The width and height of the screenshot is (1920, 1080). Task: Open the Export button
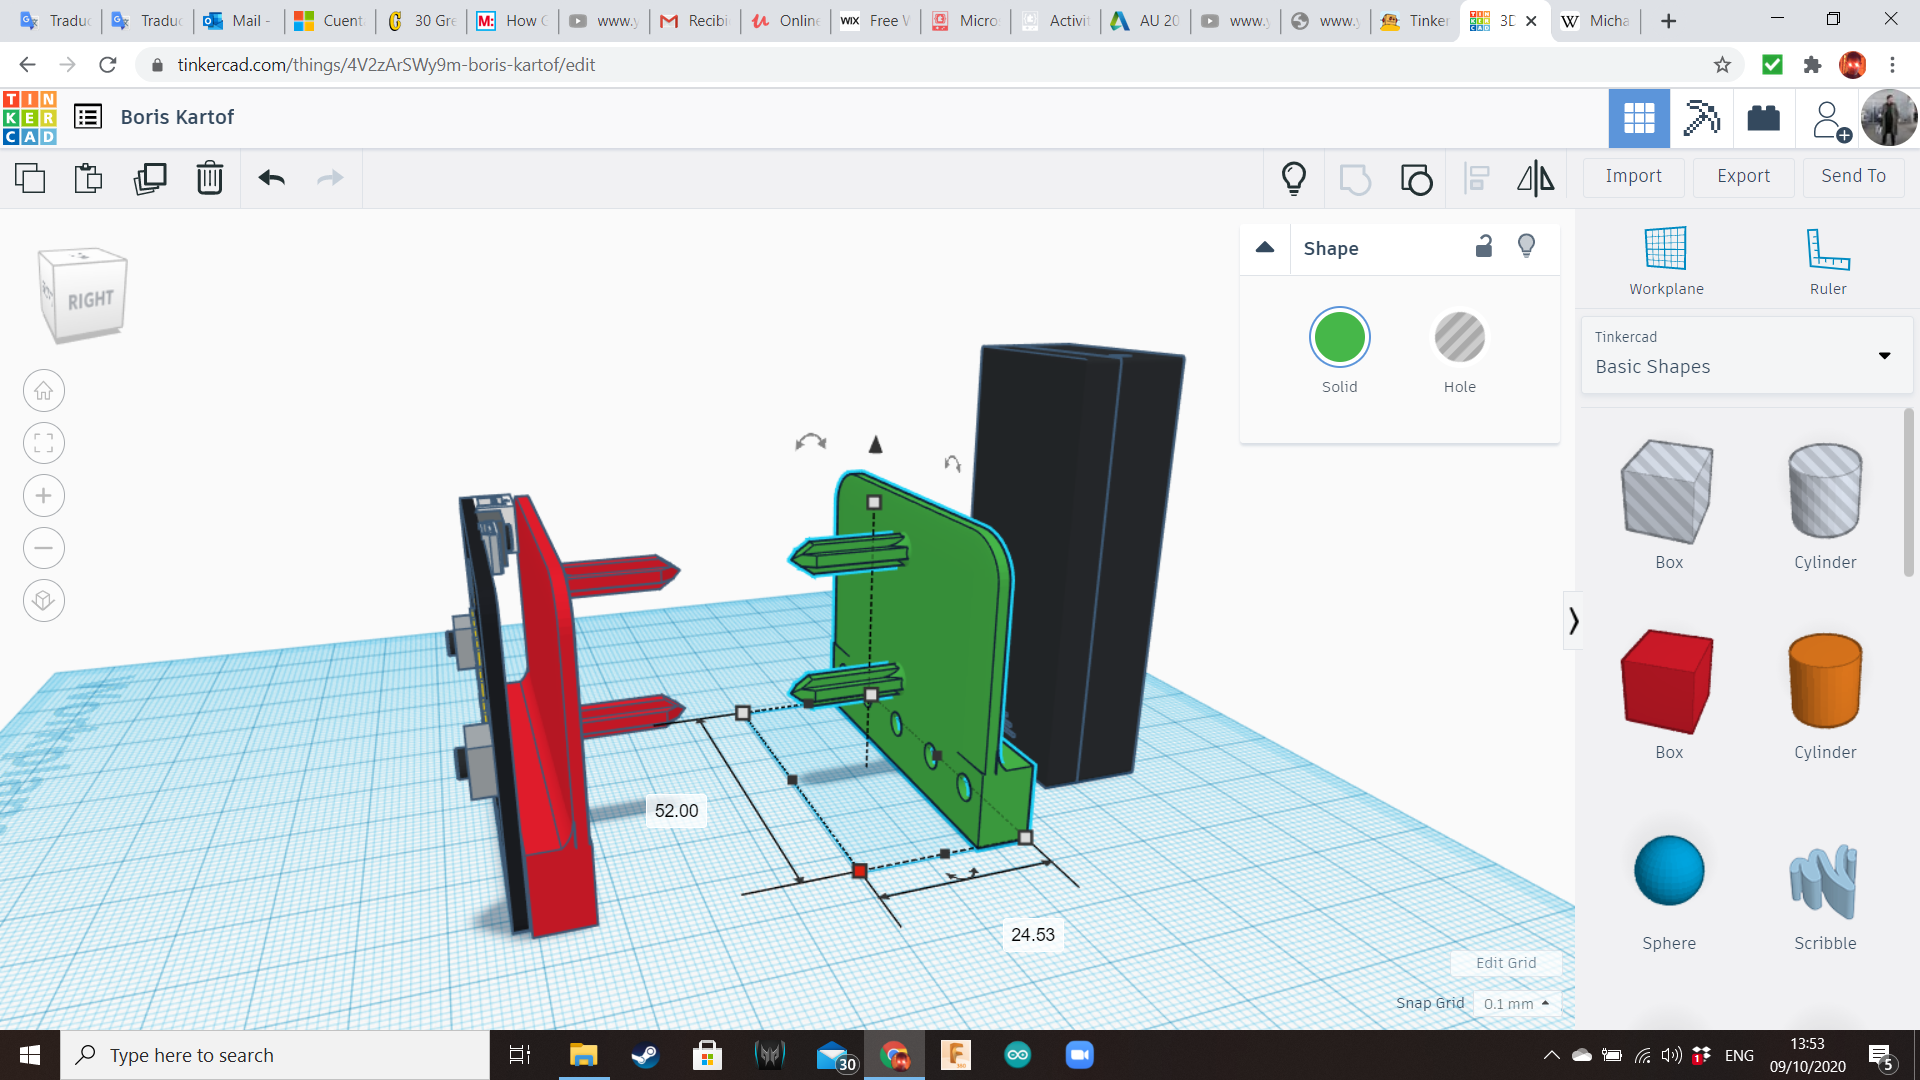(1743, 176)
